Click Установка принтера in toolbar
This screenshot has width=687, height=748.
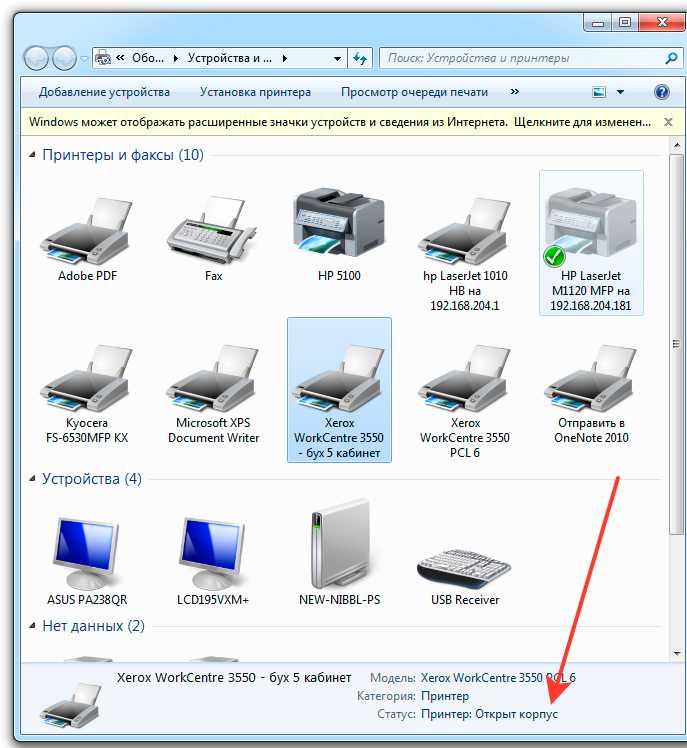point(255,92)
